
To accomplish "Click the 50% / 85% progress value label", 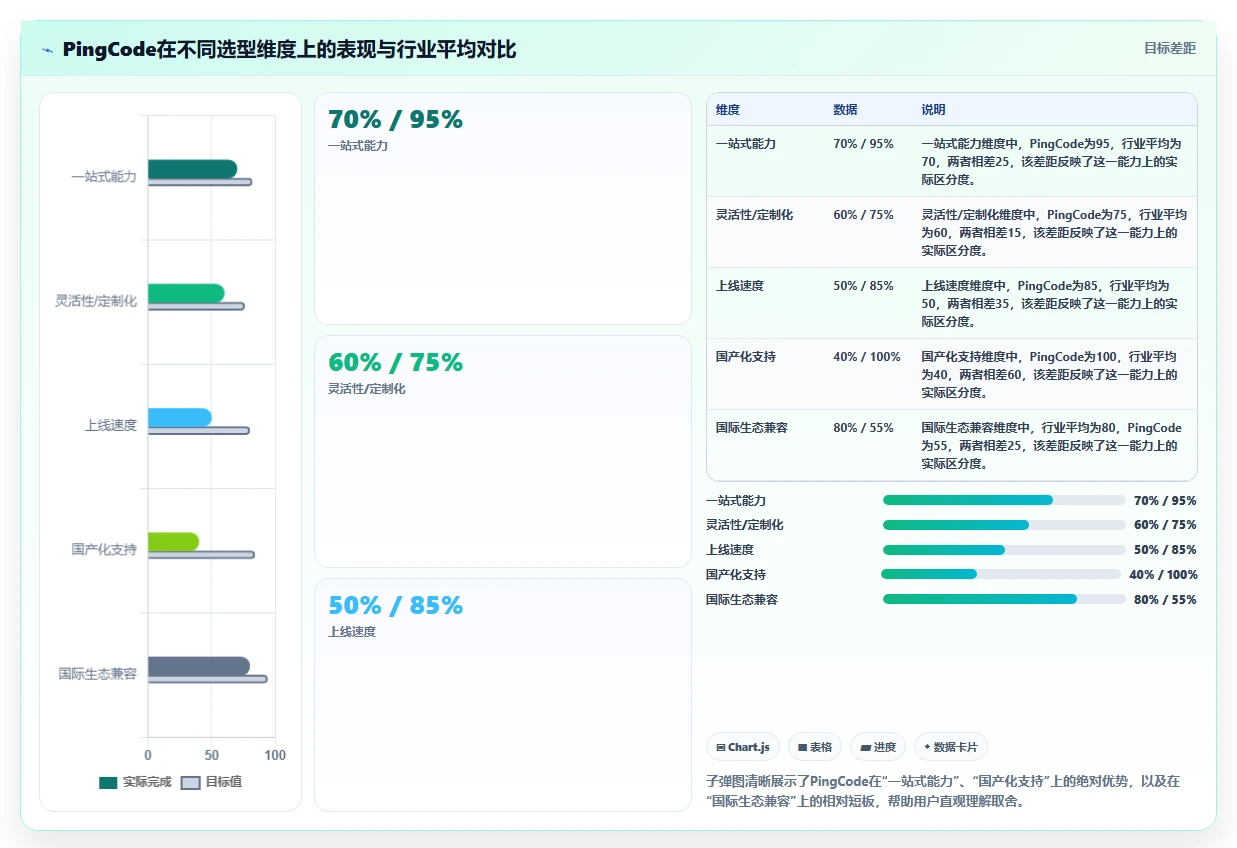I will click(x=1165, y=550).
